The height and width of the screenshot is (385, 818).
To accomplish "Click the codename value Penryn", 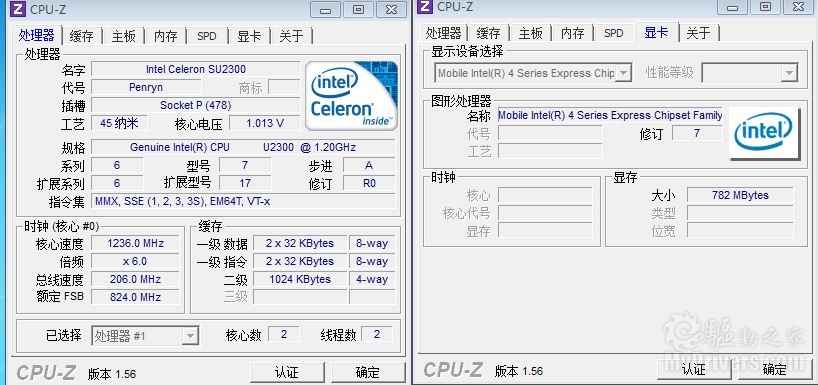I will [x=146, y=87].
